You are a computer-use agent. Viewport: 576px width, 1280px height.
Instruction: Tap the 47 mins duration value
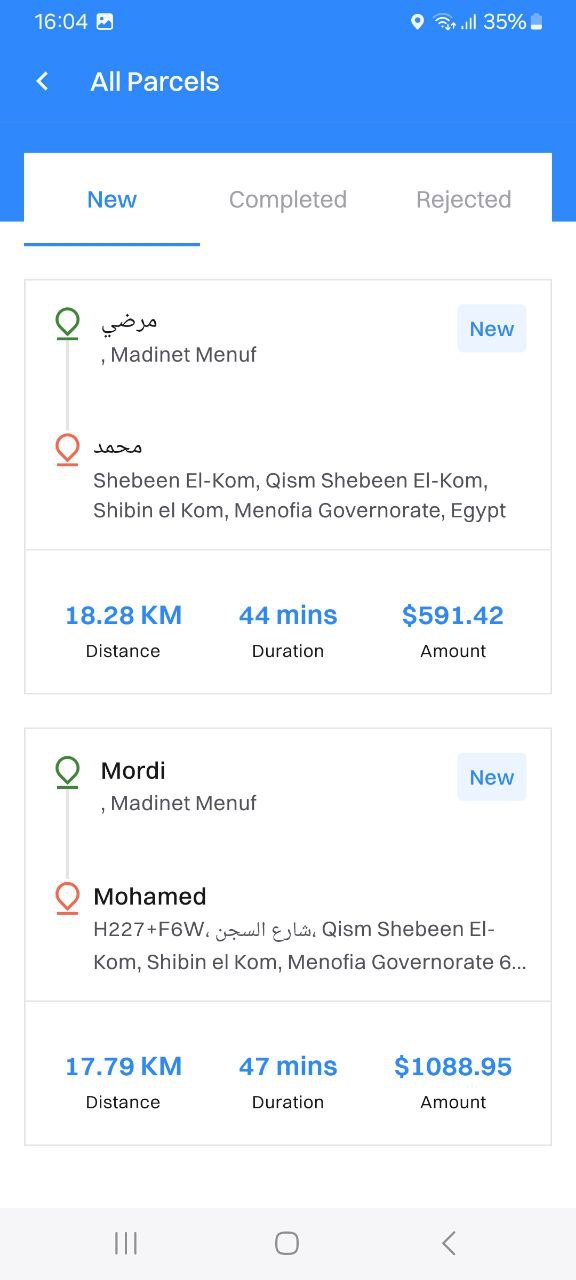tap(288, 1067)
